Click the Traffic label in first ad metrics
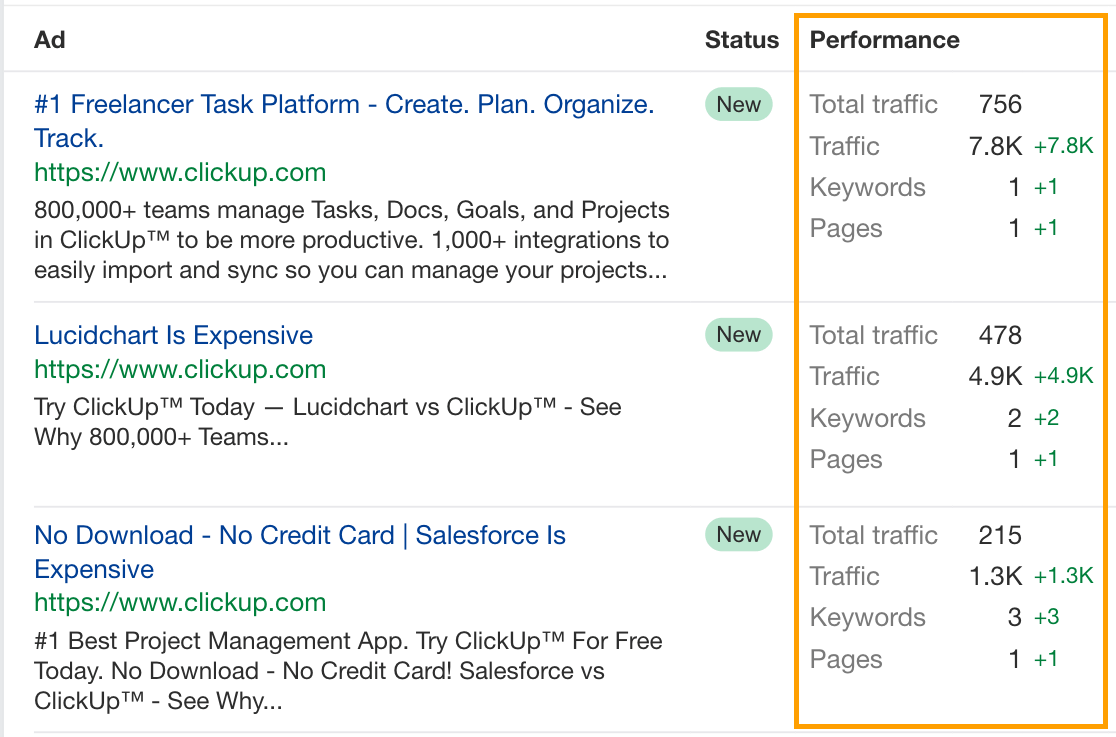The width and height of the screenshot is (1116, 737). (x=844, y=146)
